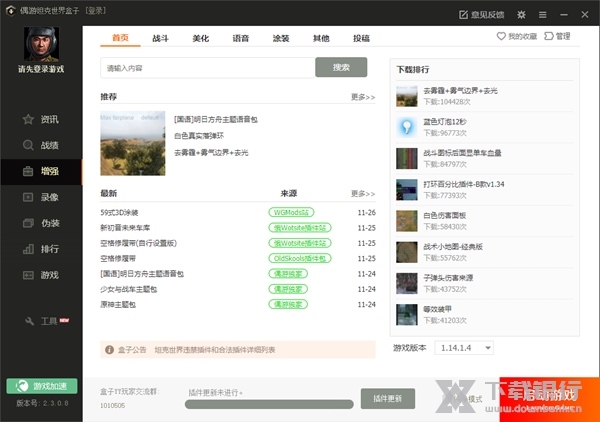The width and height of the screenshot is (600, 422).
Task: Open 意见反馈 feedback
Action: tap(482, 15)
